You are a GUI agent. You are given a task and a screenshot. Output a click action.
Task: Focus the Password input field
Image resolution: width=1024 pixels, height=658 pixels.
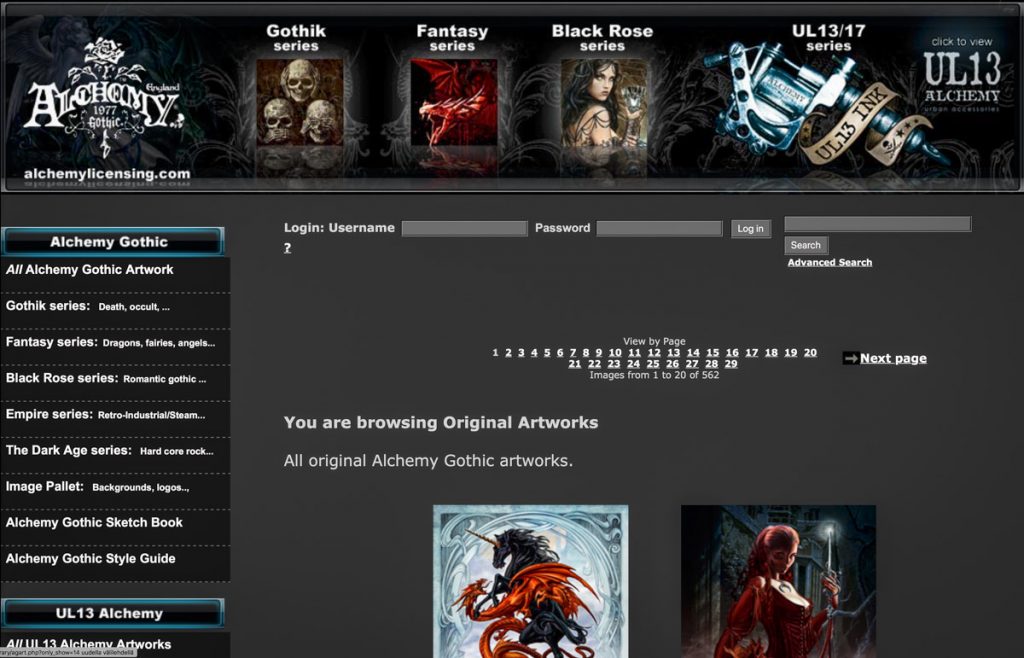[x=659, y=228]
